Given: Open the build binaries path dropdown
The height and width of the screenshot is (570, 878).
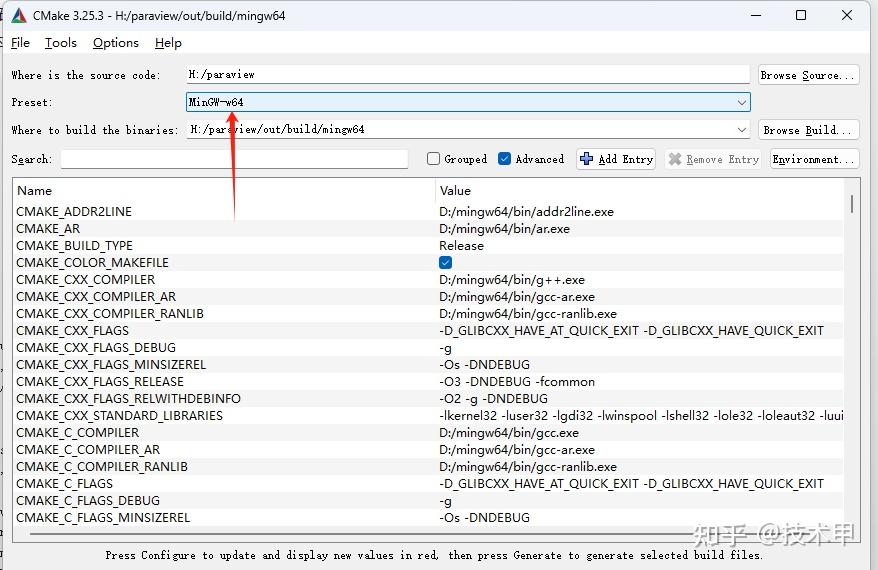Looking at the screenshot, I should [x=742, y=130].
